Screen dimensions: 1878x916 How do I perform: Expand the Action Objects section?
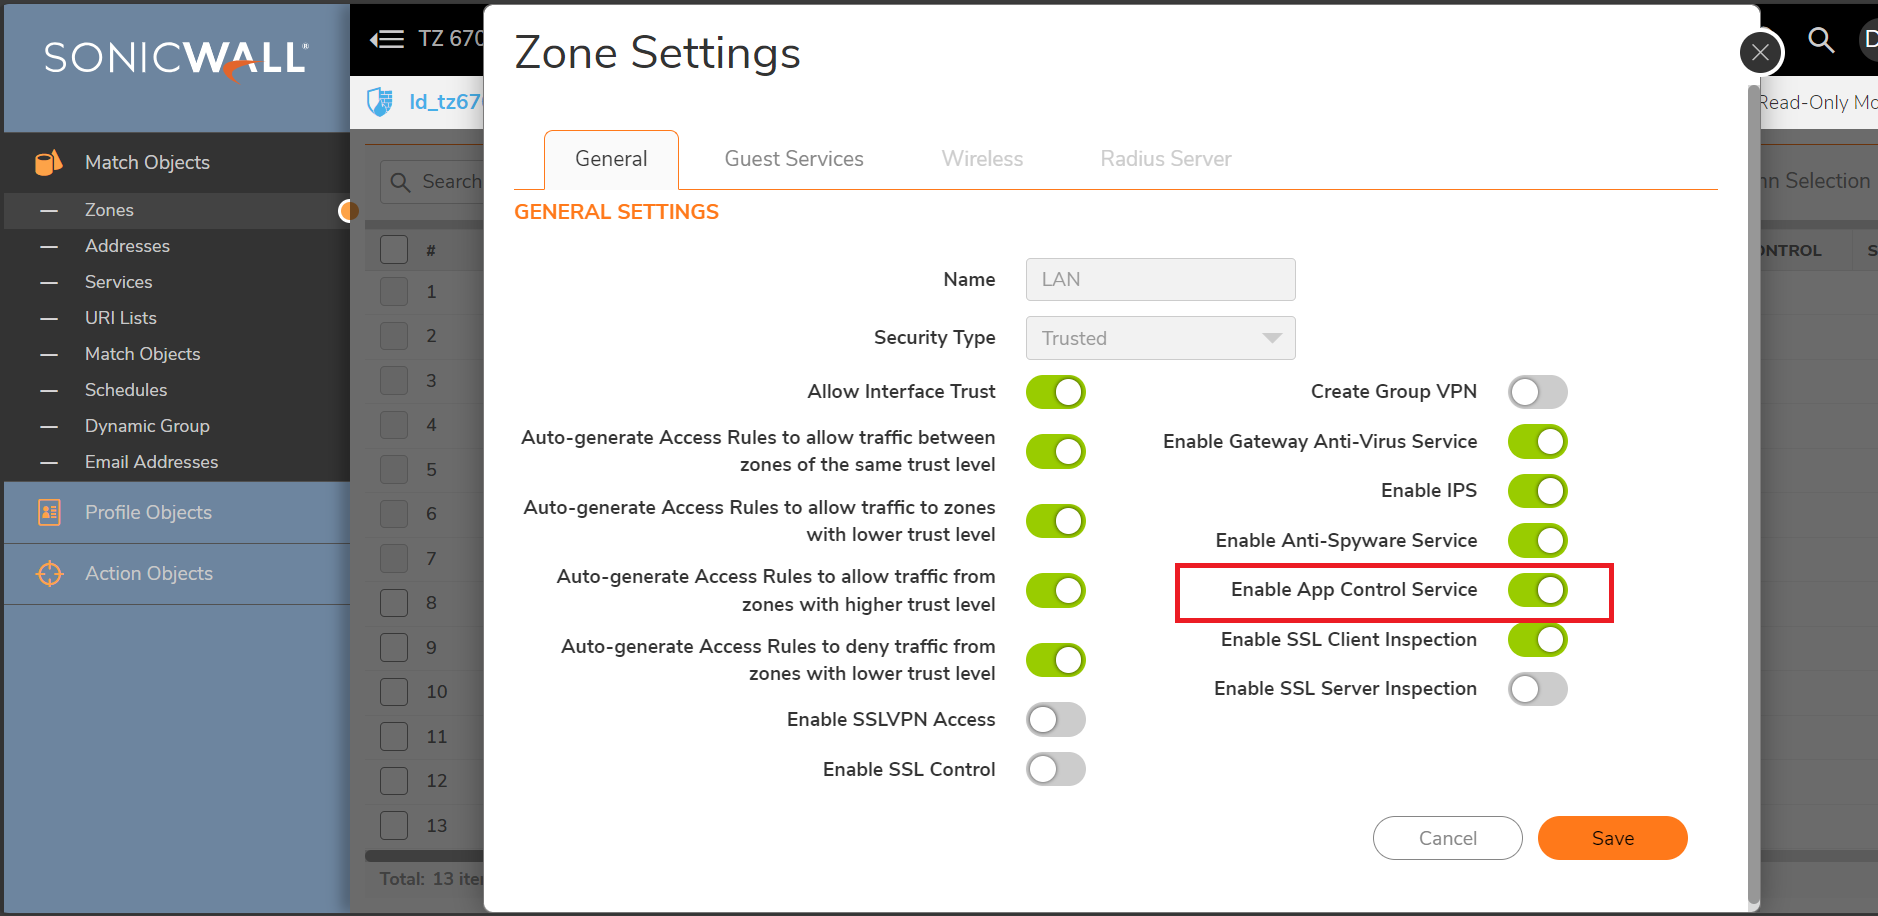(x=149, y=573)
